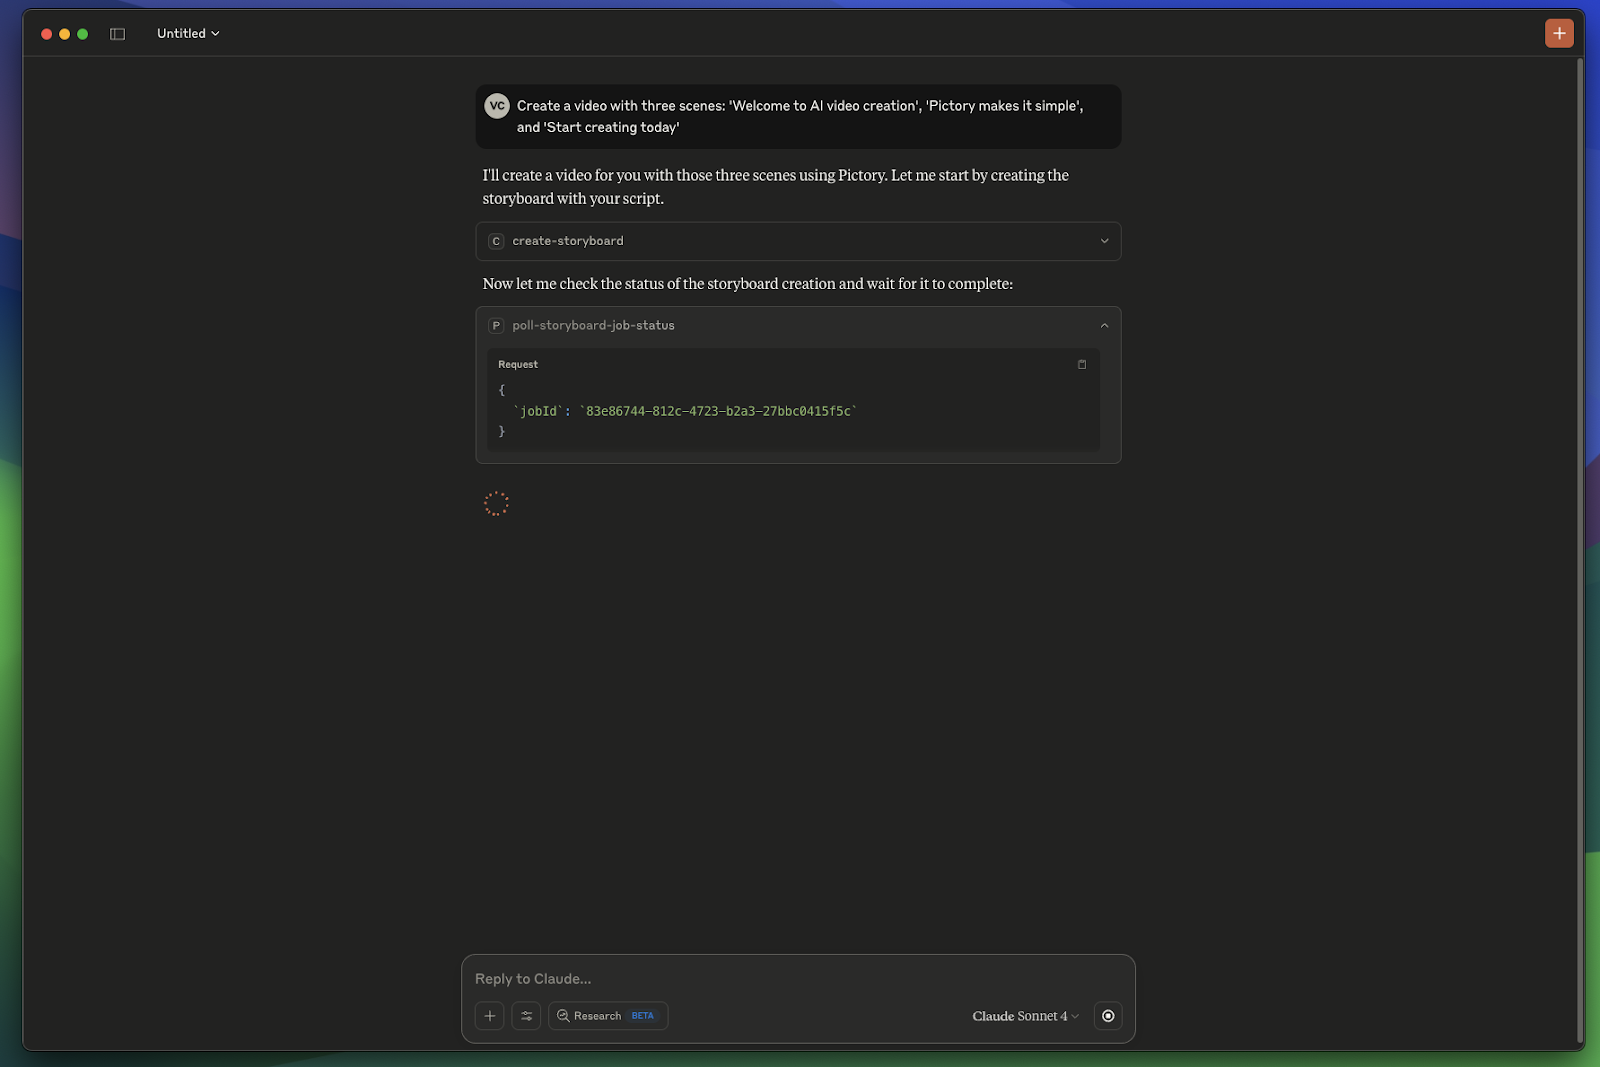Close the window with red button
Screen dimensions: 1600x1067
(x=47, y=34)
